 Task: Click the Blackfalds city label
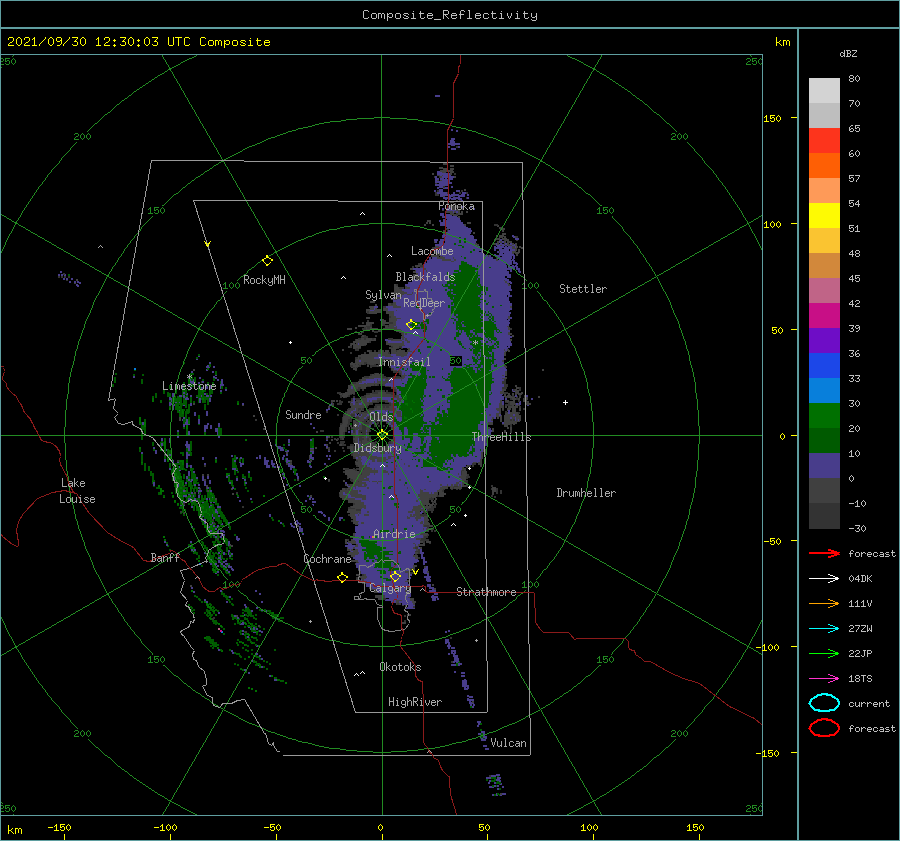click(425, 277)
